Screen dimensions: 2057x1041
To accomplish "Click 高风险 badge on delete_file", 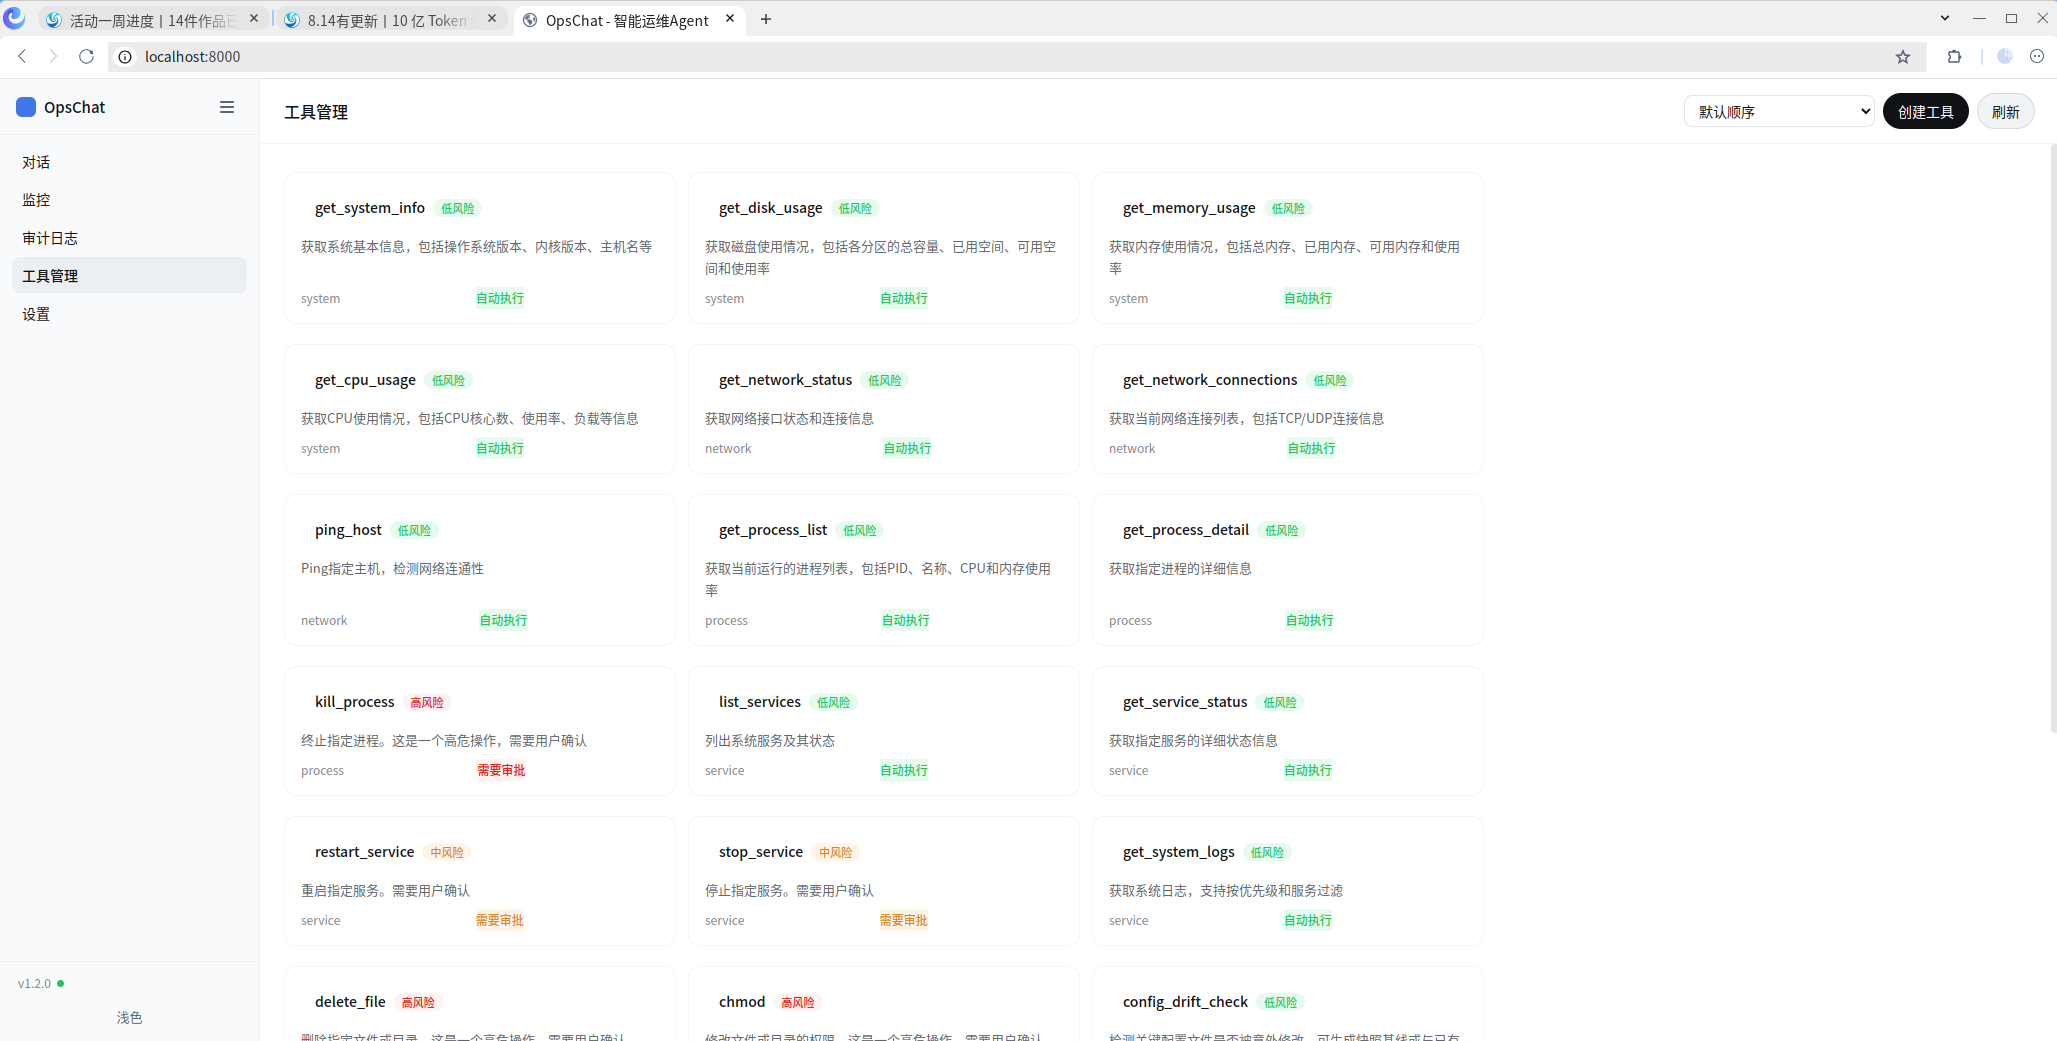I will pyautogui.click(x=418, y=1002).
